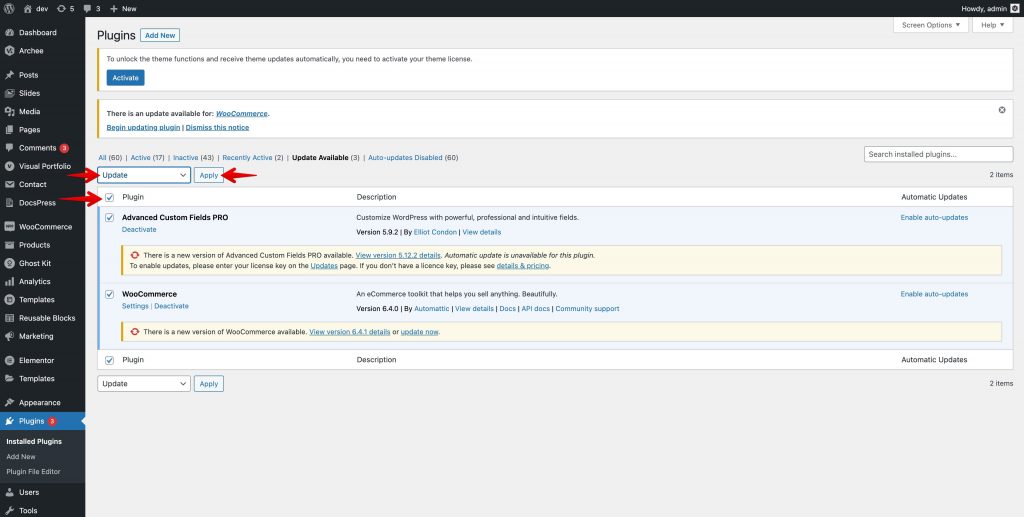Open WooCommerce API docs link
Viewport: 1024px width, 517px height.
[536, 309]
